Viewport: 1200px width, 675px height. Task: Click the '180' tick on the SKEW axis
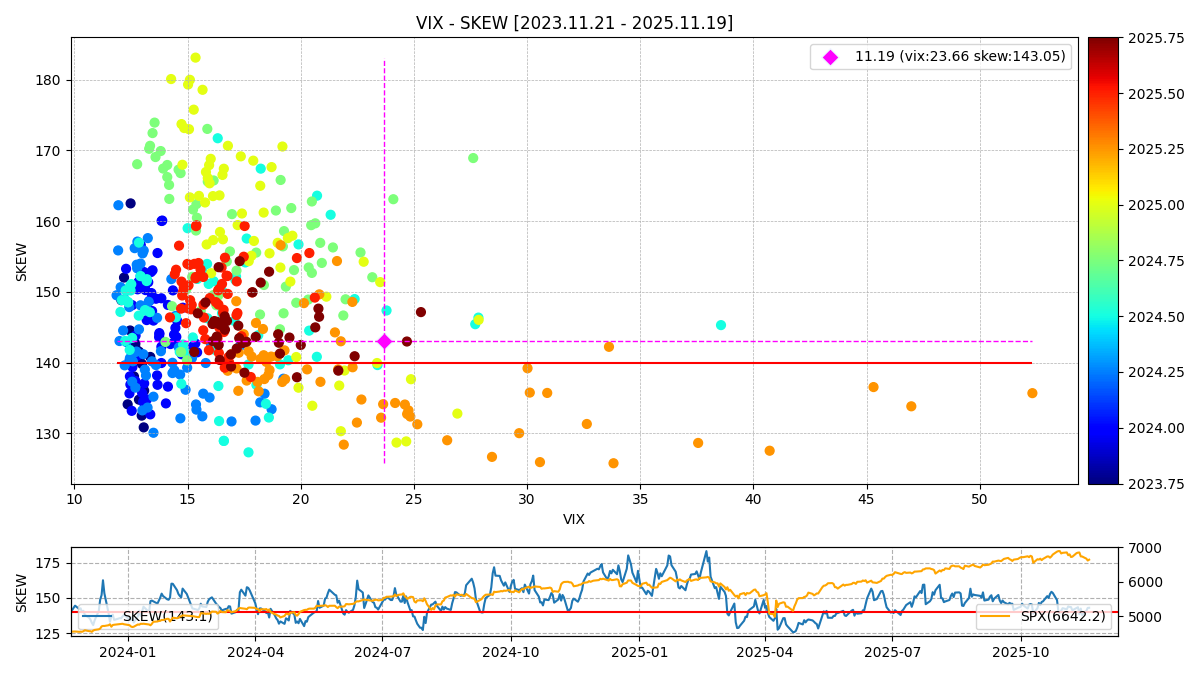pos(49,80)
